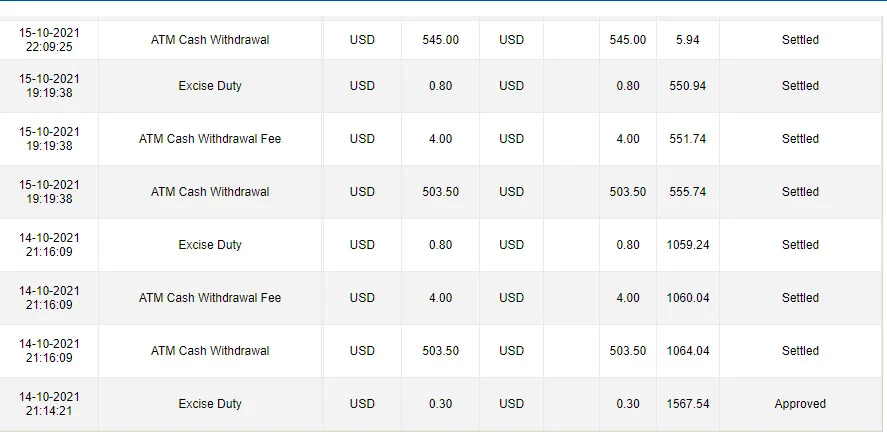This screenshot has height=434, width=887.
Task: Select the Excise Duty entry with 0.30 amount
Action: (210, 404)
